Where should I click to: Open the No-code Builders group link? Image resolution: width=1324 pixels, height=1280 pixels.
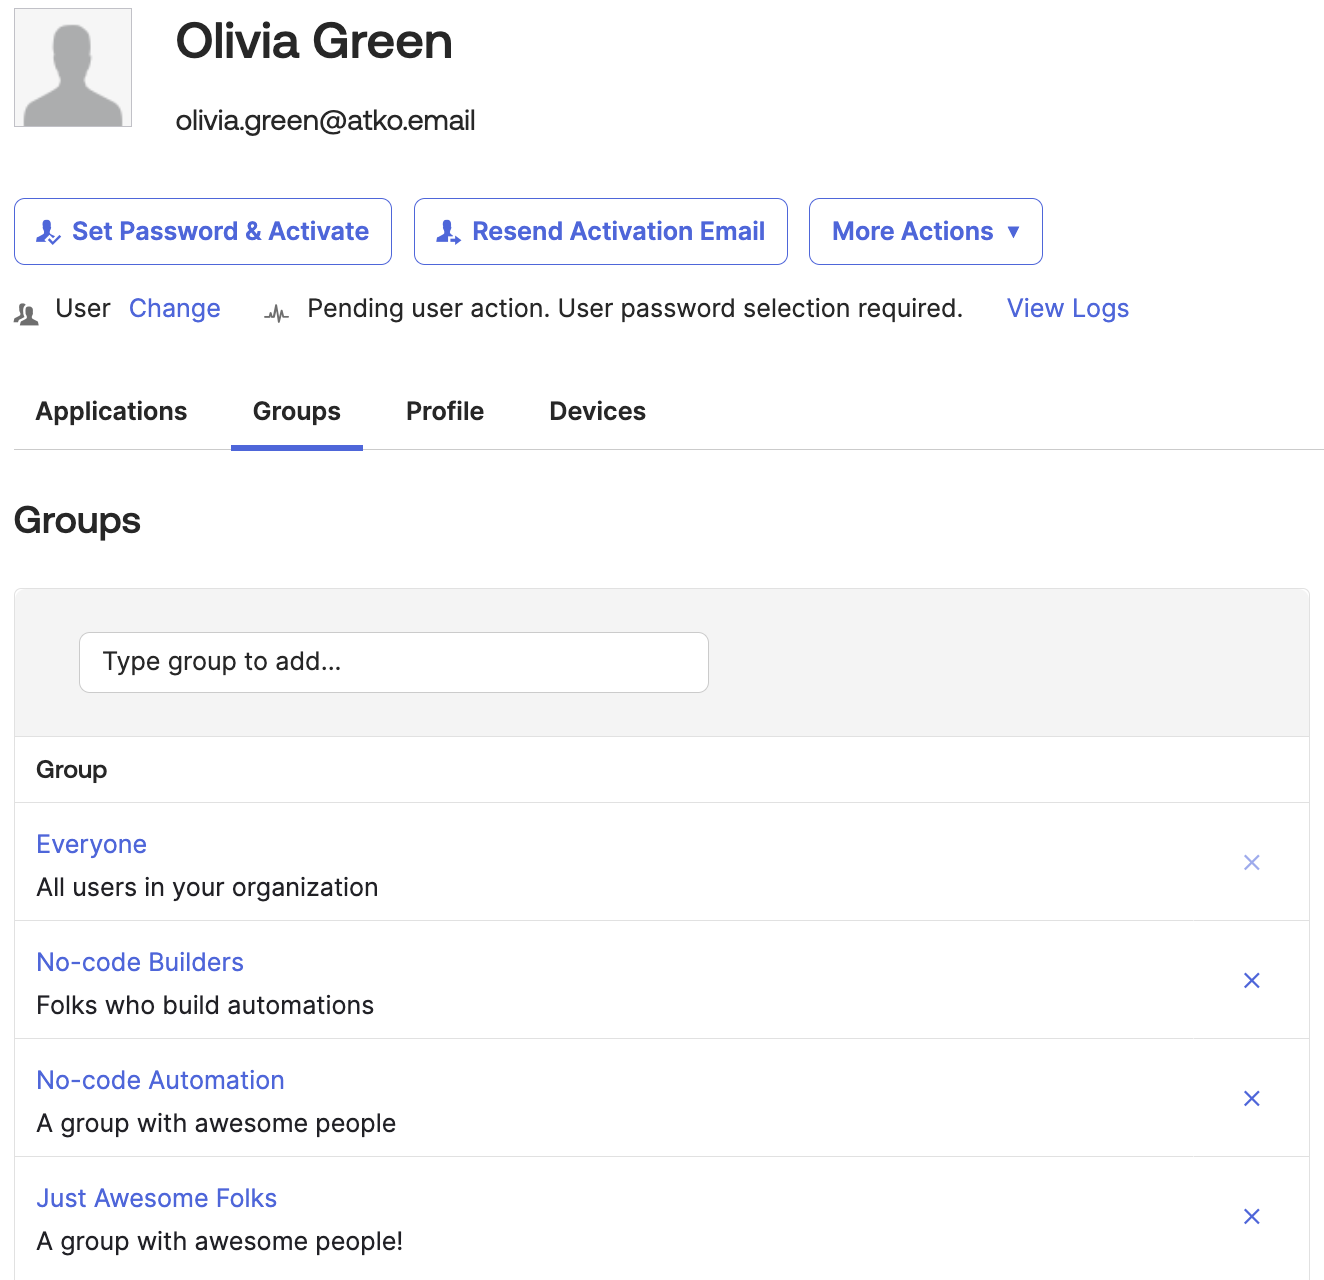pyautogui.click(x=140, y=962)
